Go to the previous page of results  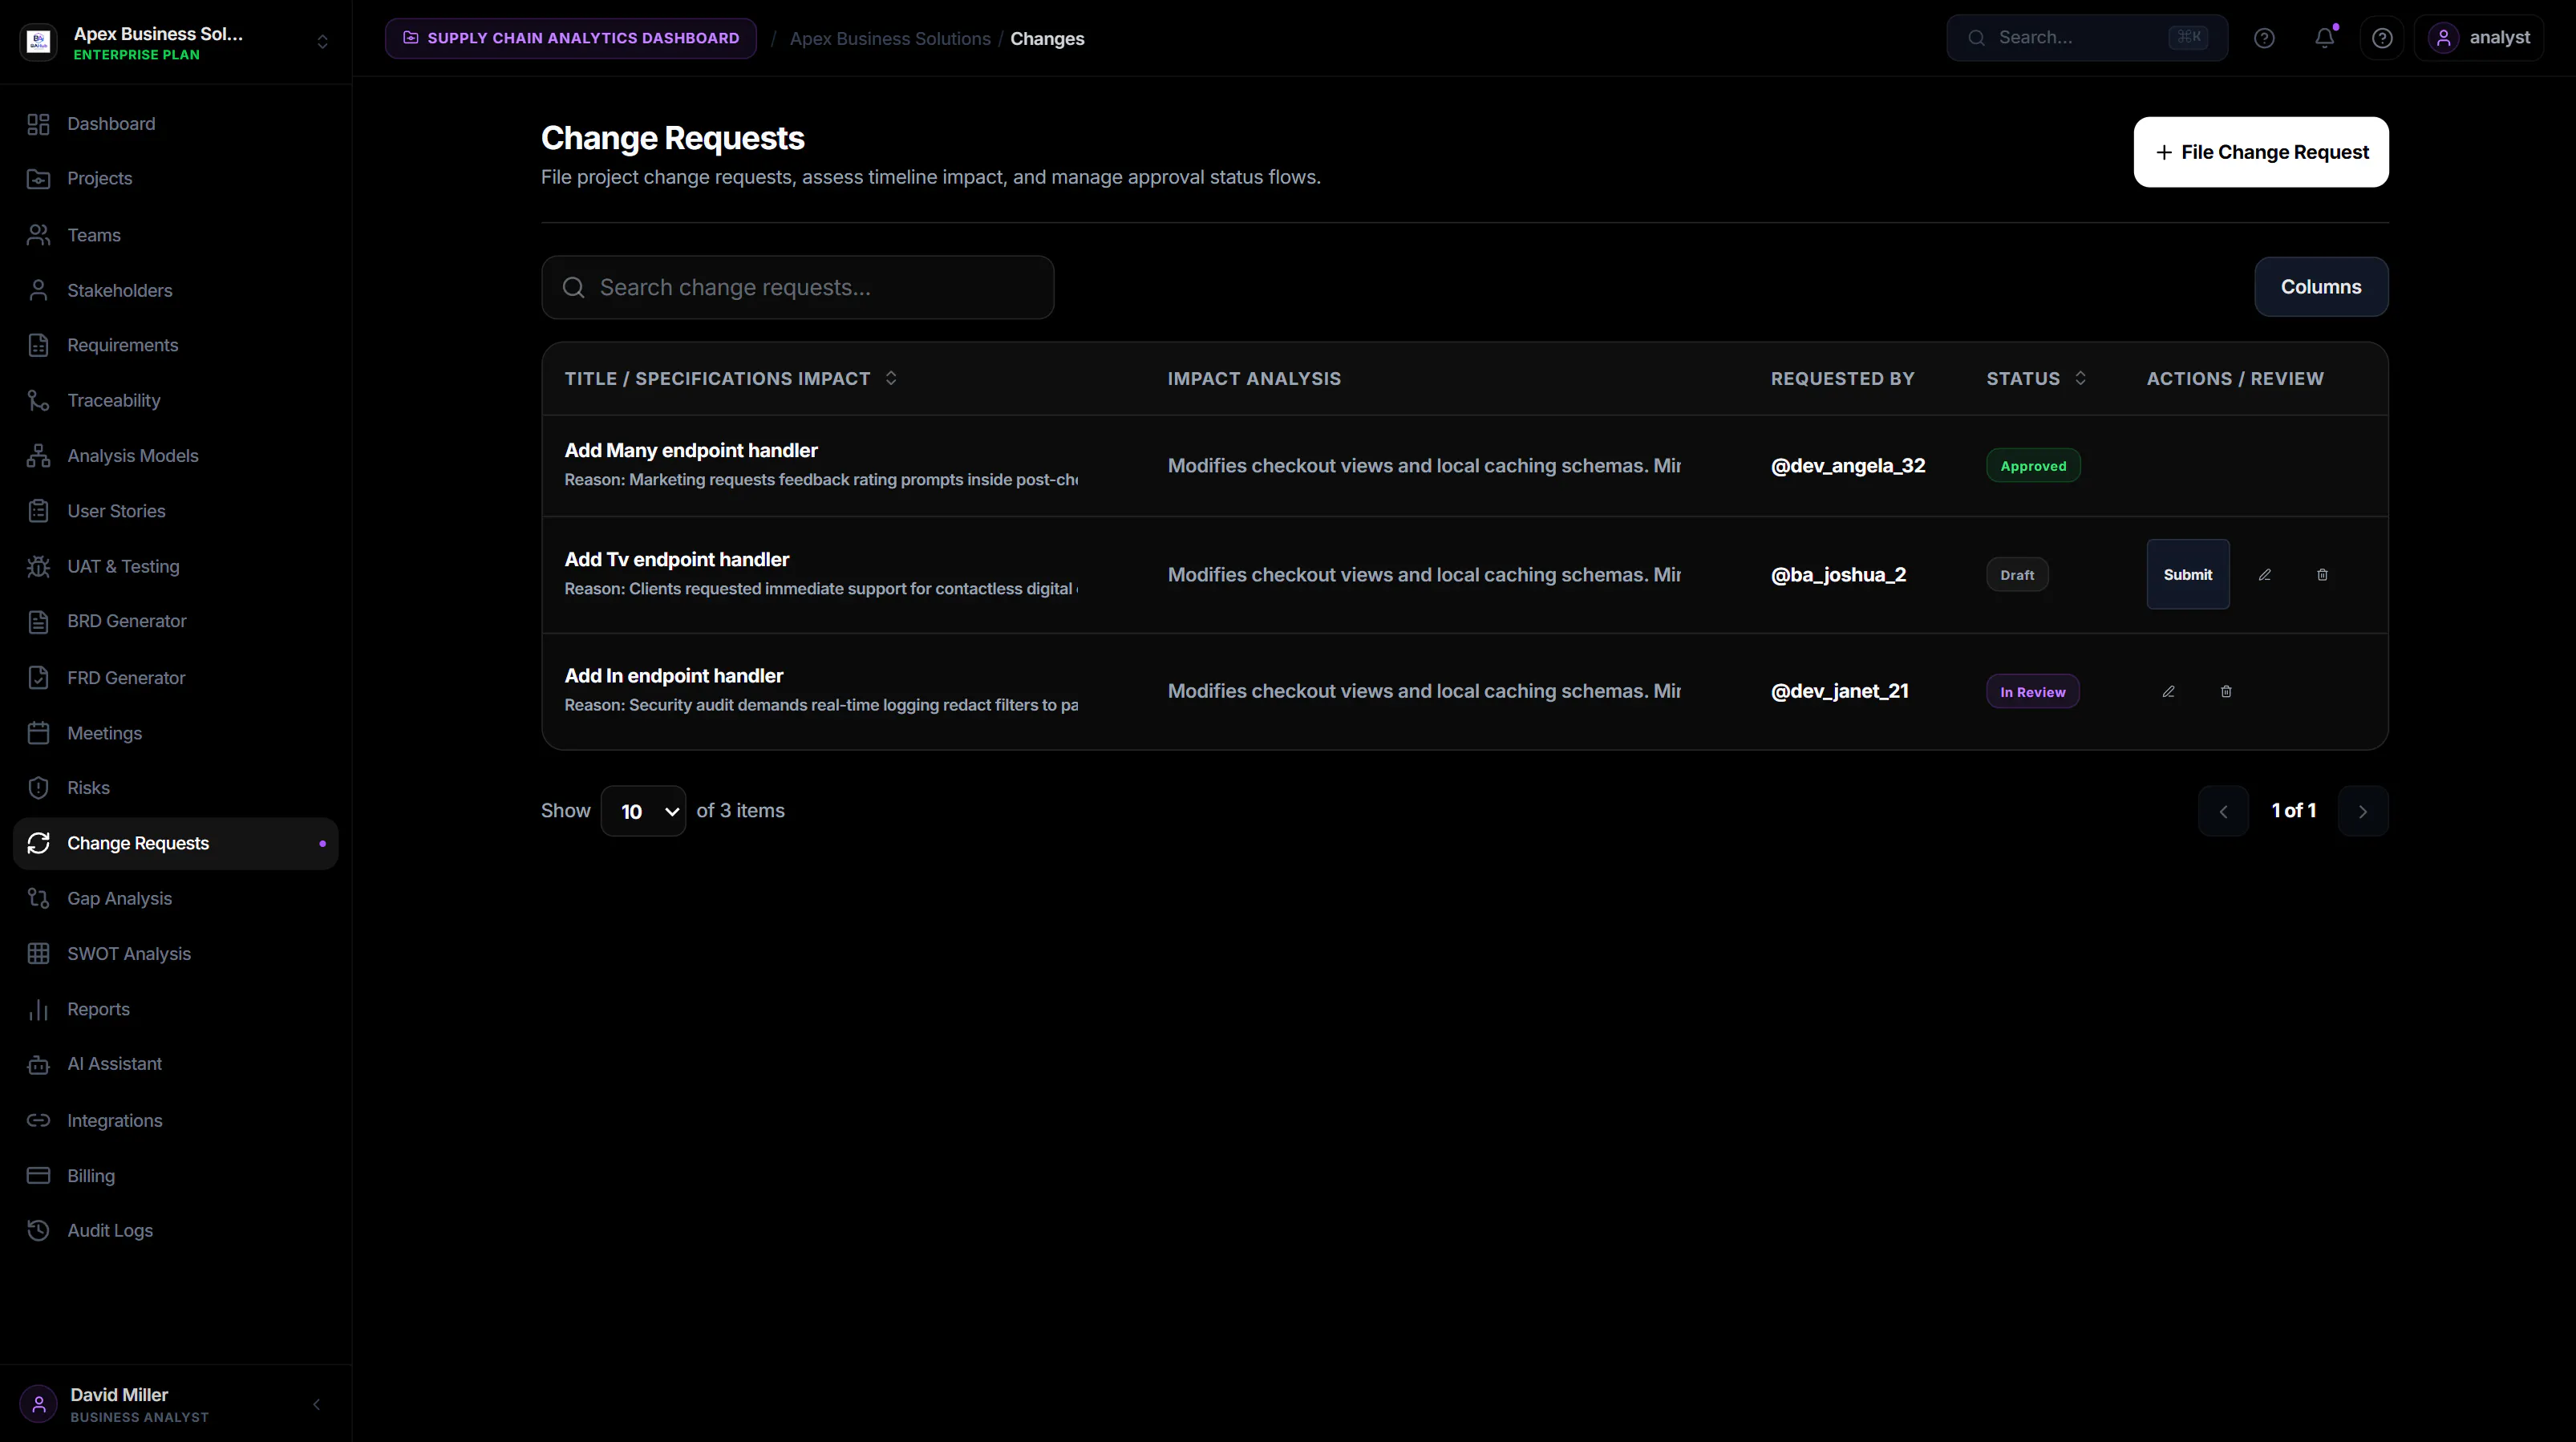click(2223, 812)
